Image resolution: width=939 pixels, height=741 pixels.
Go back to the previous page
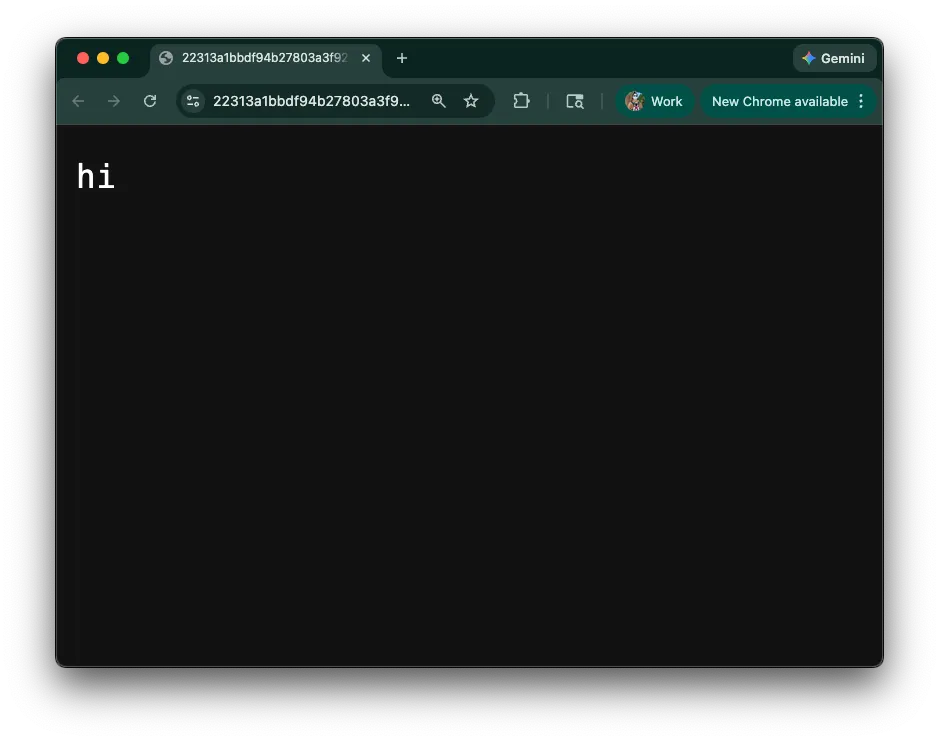coord(78,101)
